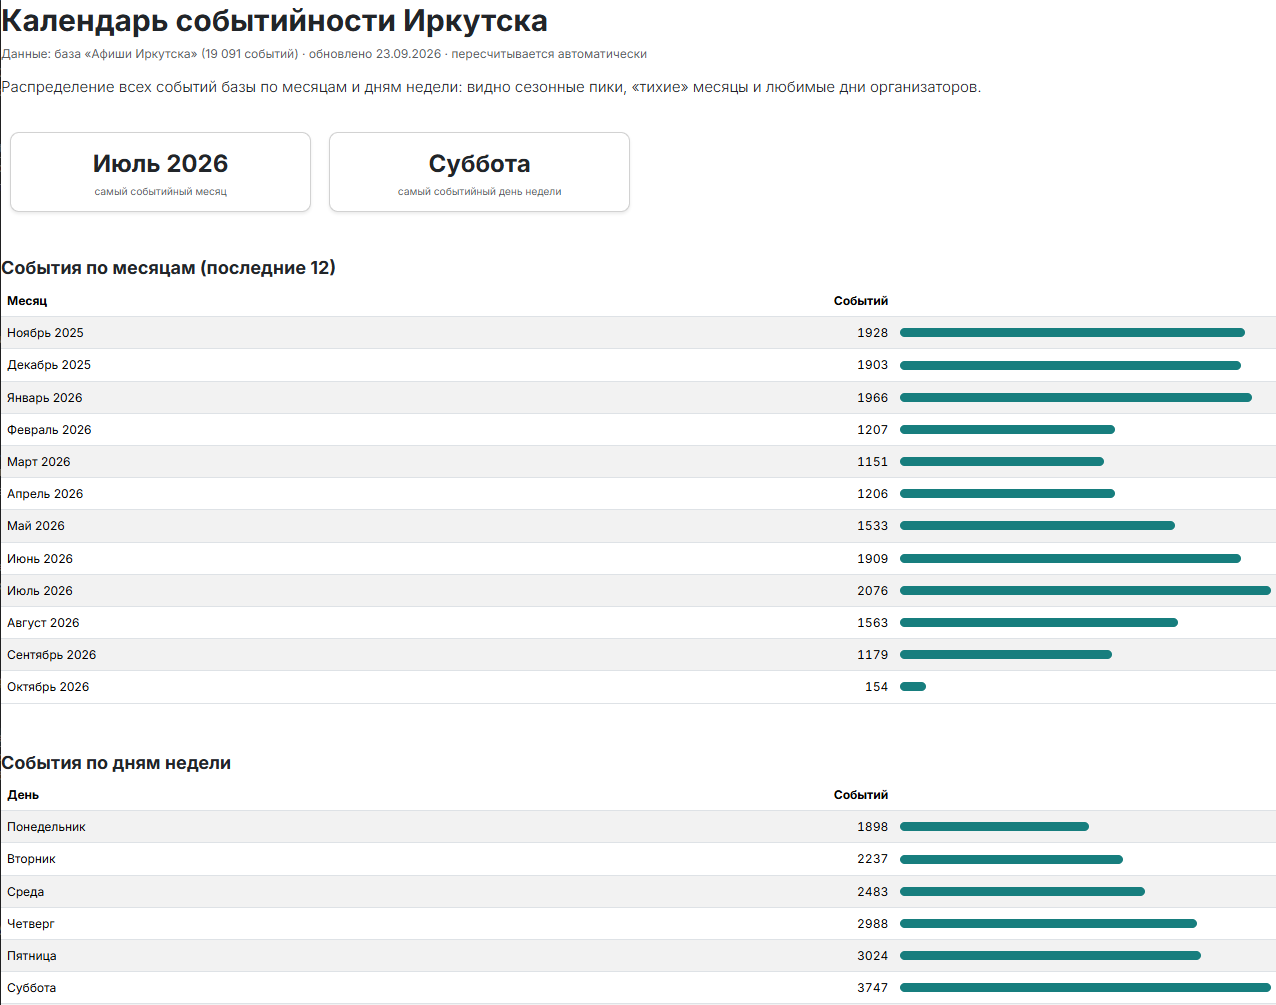Select the «Четверг» row label
This screenshot has height=1005, width=1276.
click(x=31, y=924)
